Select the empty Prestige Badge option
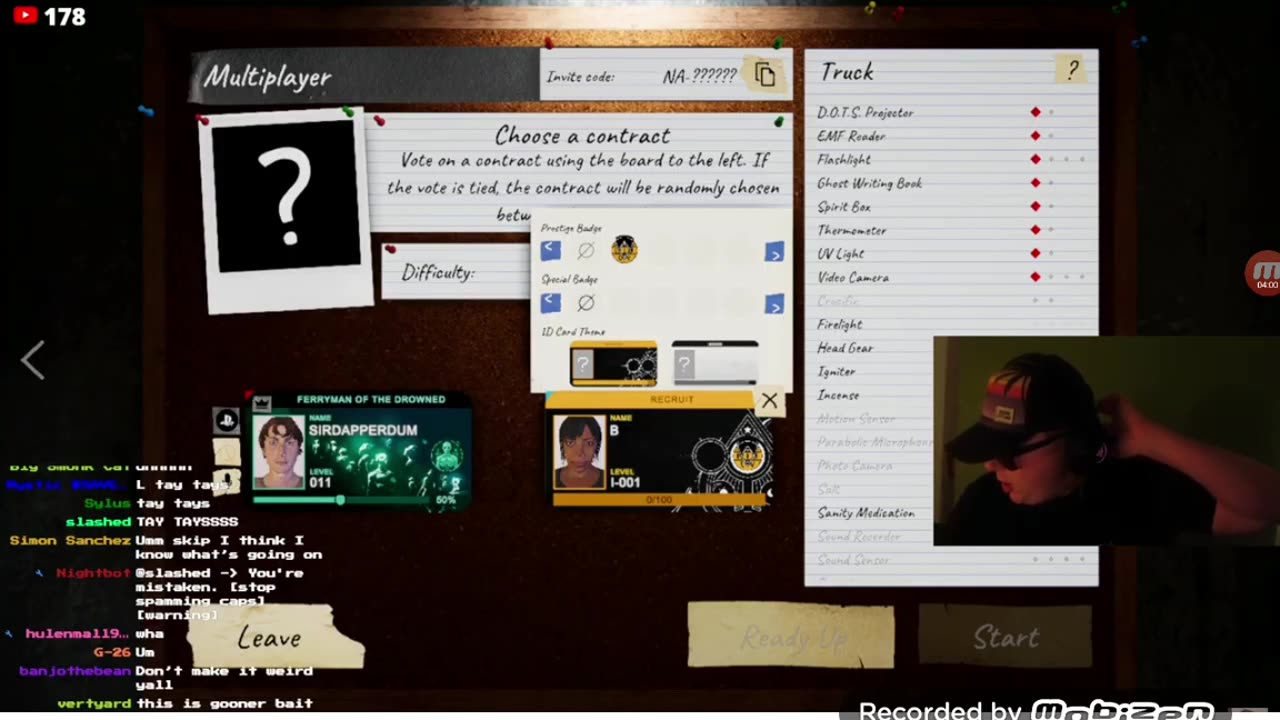The image size is (1280, 720). [587, 250]
